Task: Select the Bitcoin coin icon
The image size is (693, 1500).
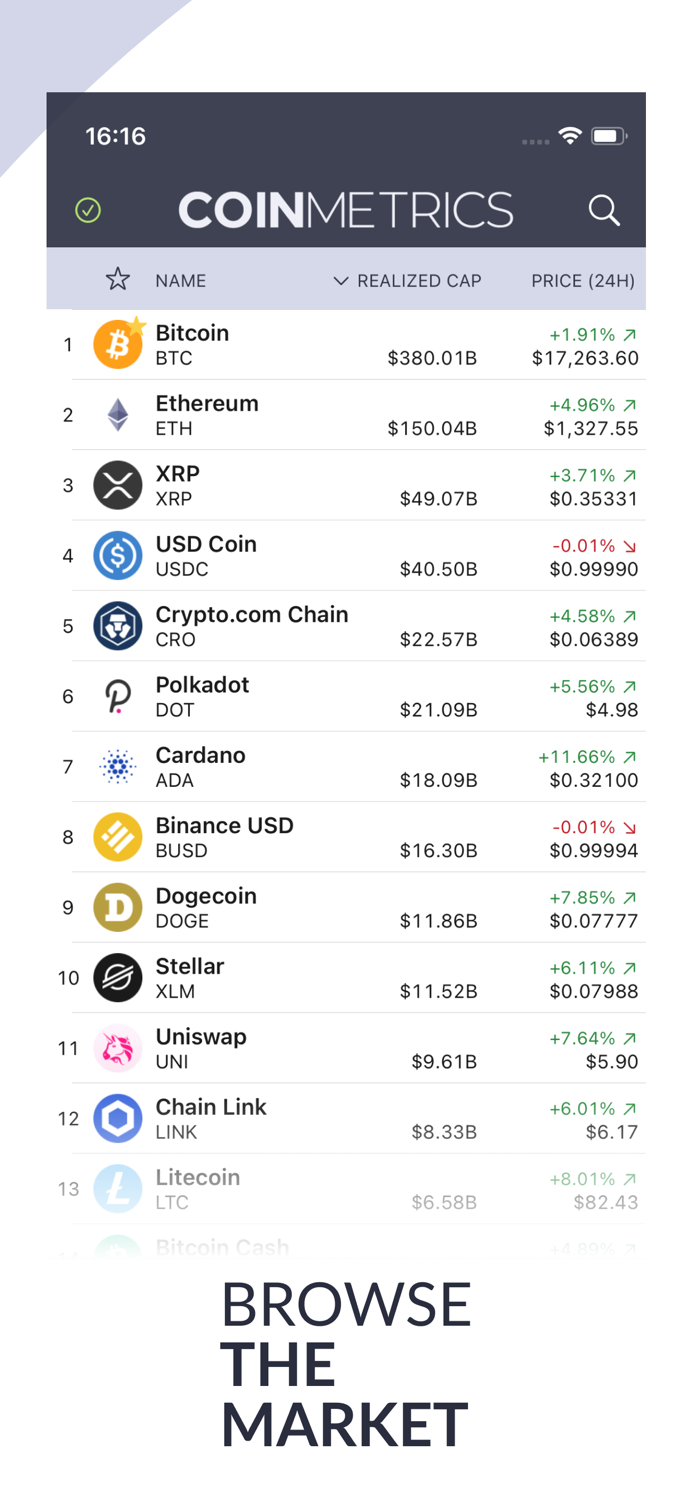Action: 118,345
